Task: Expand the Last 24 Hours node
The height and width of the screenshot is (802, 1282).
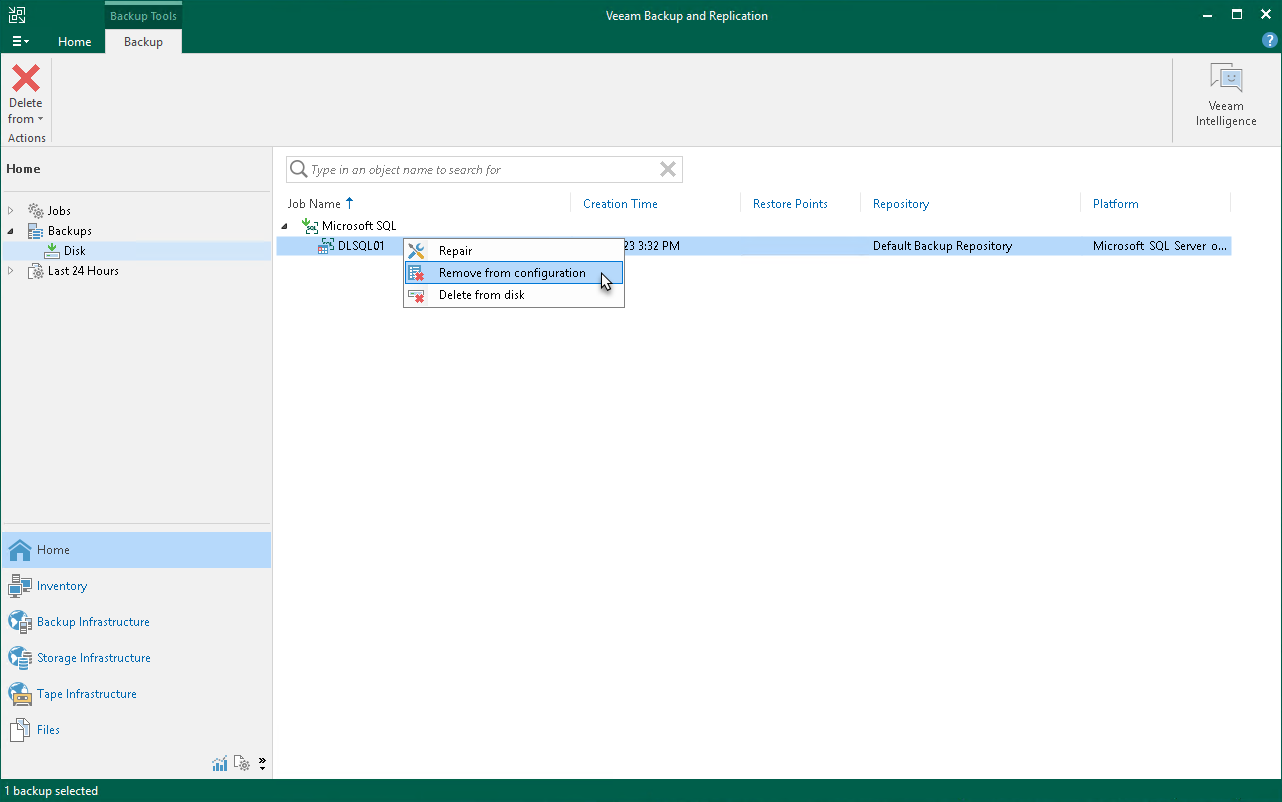Action: 11,271
